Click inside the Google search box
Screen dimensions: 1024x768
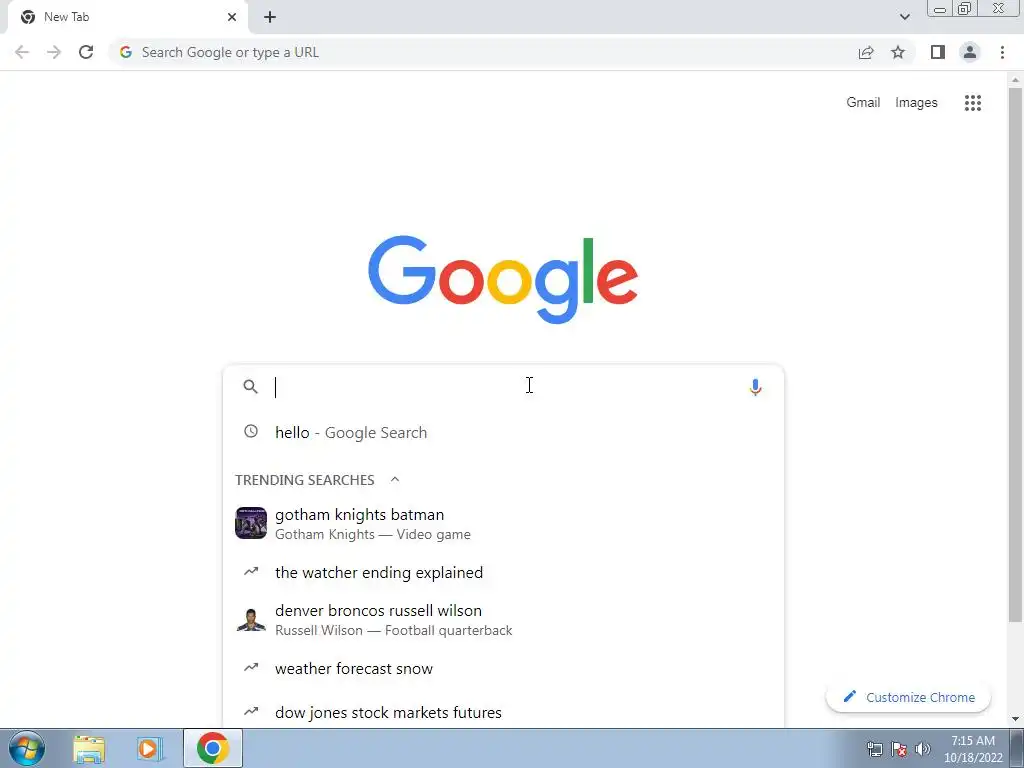coord(503,387)
